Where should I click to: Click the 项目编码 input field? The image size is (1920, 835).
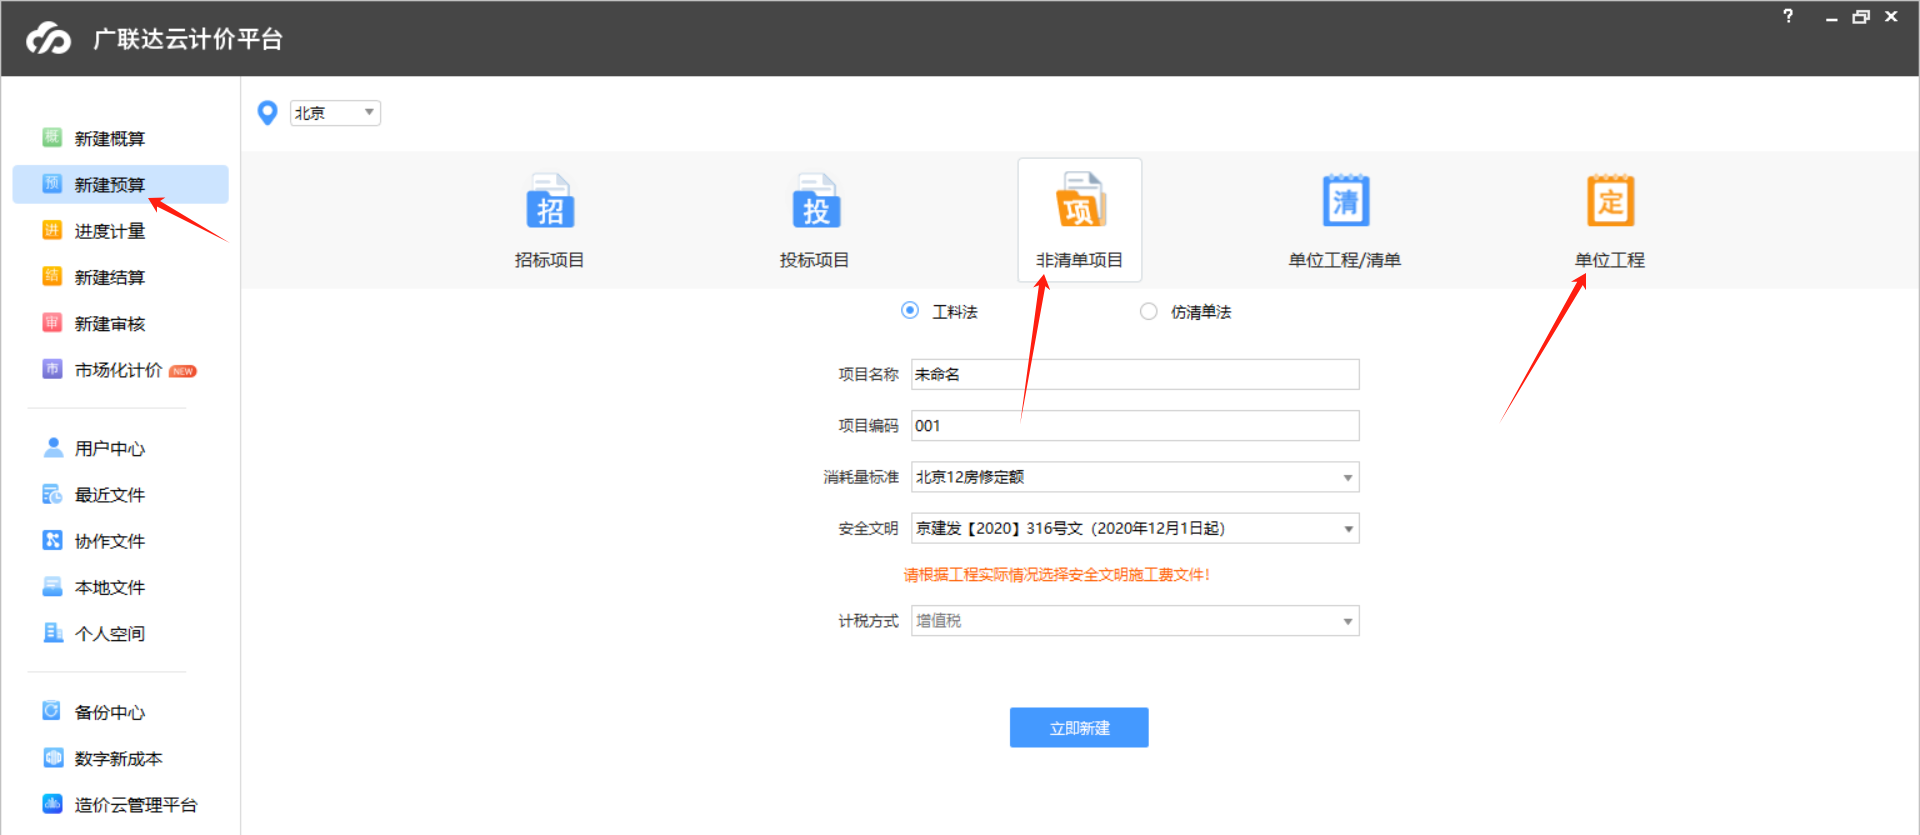coord(1135,425)
